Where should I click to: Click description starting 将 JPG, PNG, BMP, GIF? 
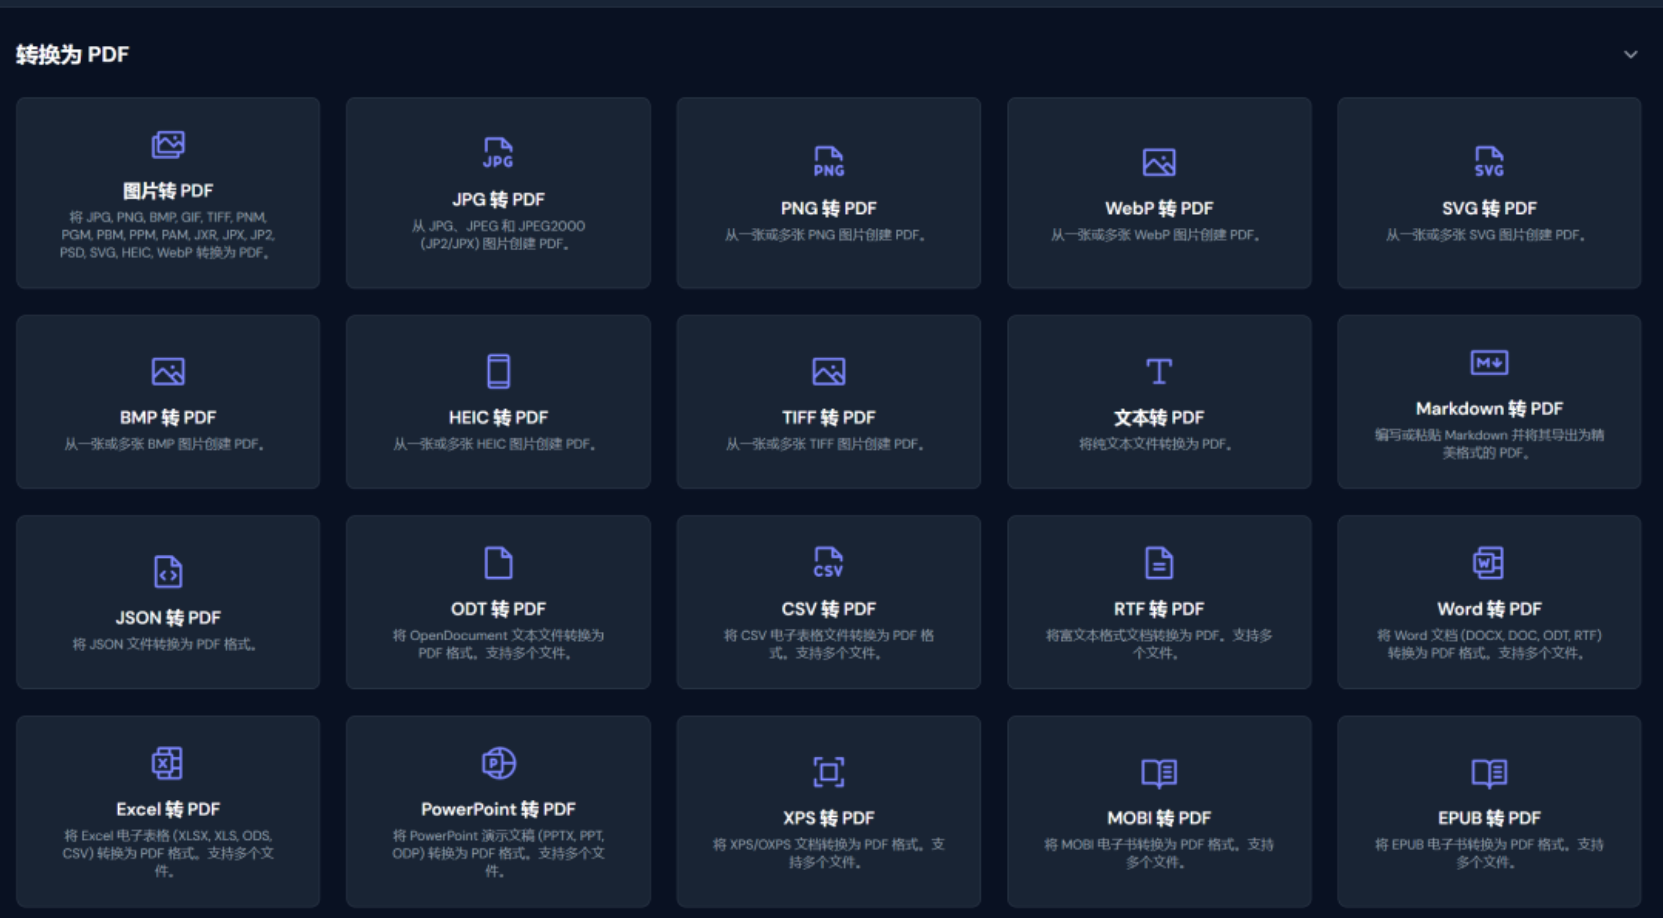[x=168, y=235]
